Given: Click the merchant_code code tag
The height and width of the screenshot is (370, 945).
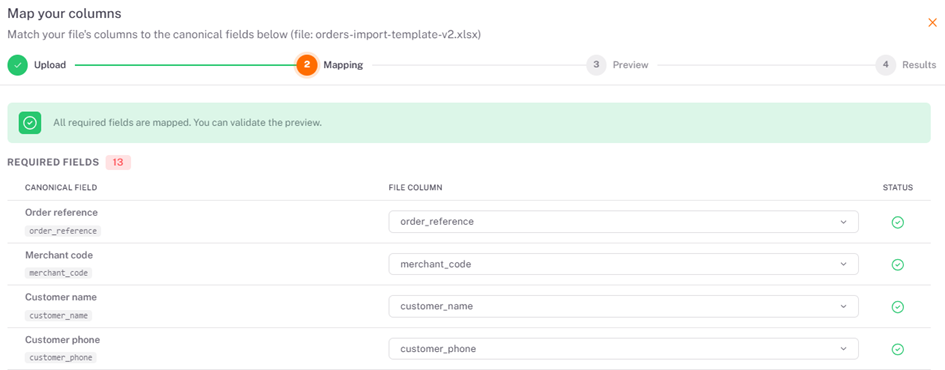Looking at the screenshot, I should click(x=58, y=273).
